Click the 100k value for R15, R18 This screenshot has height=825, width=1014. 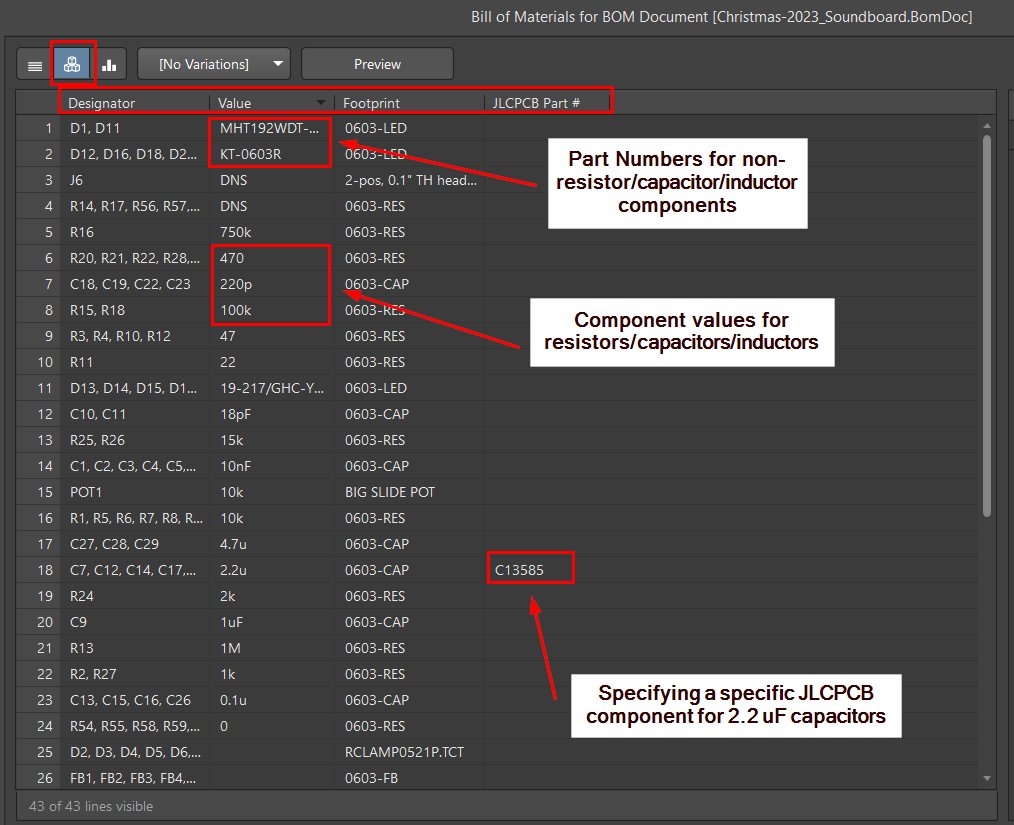click(x=272, y=310)
